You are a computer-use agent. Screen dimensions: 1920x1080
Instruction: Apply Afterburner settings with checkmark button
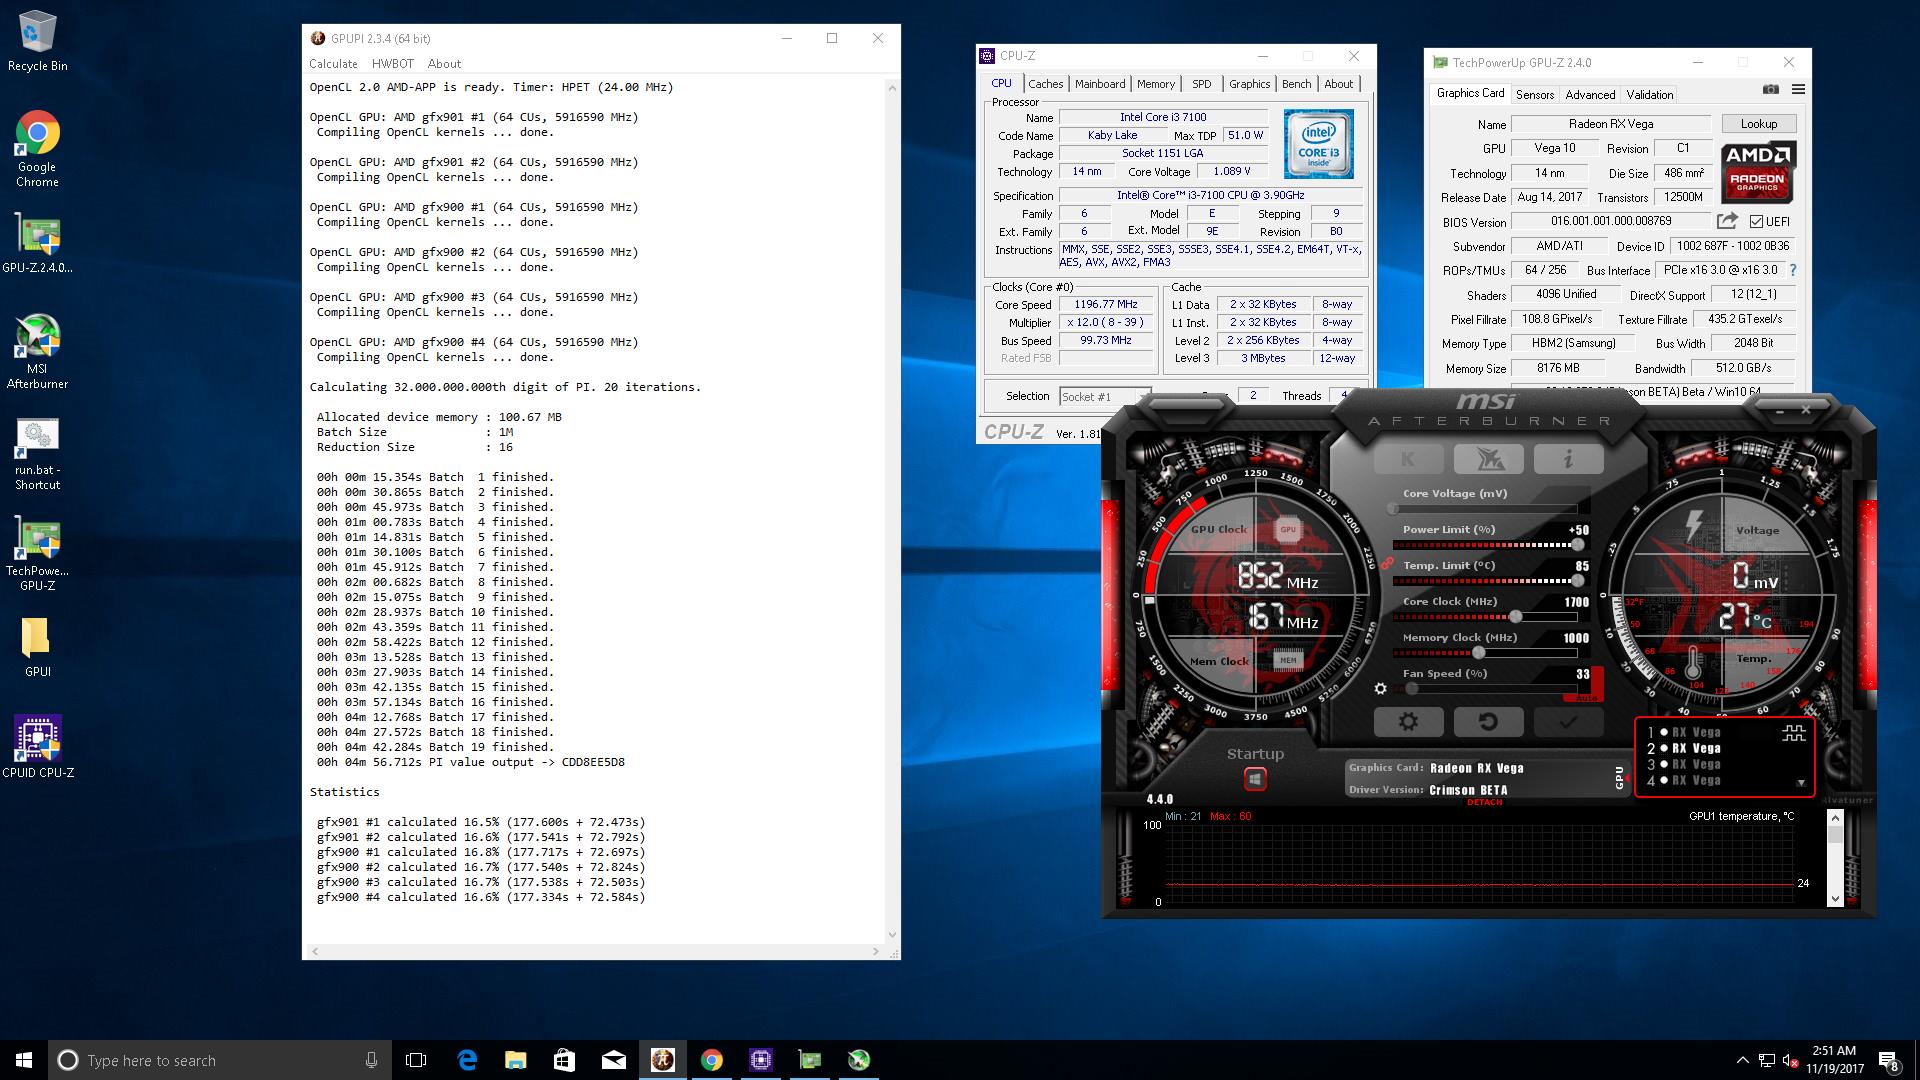[1568, 721]
